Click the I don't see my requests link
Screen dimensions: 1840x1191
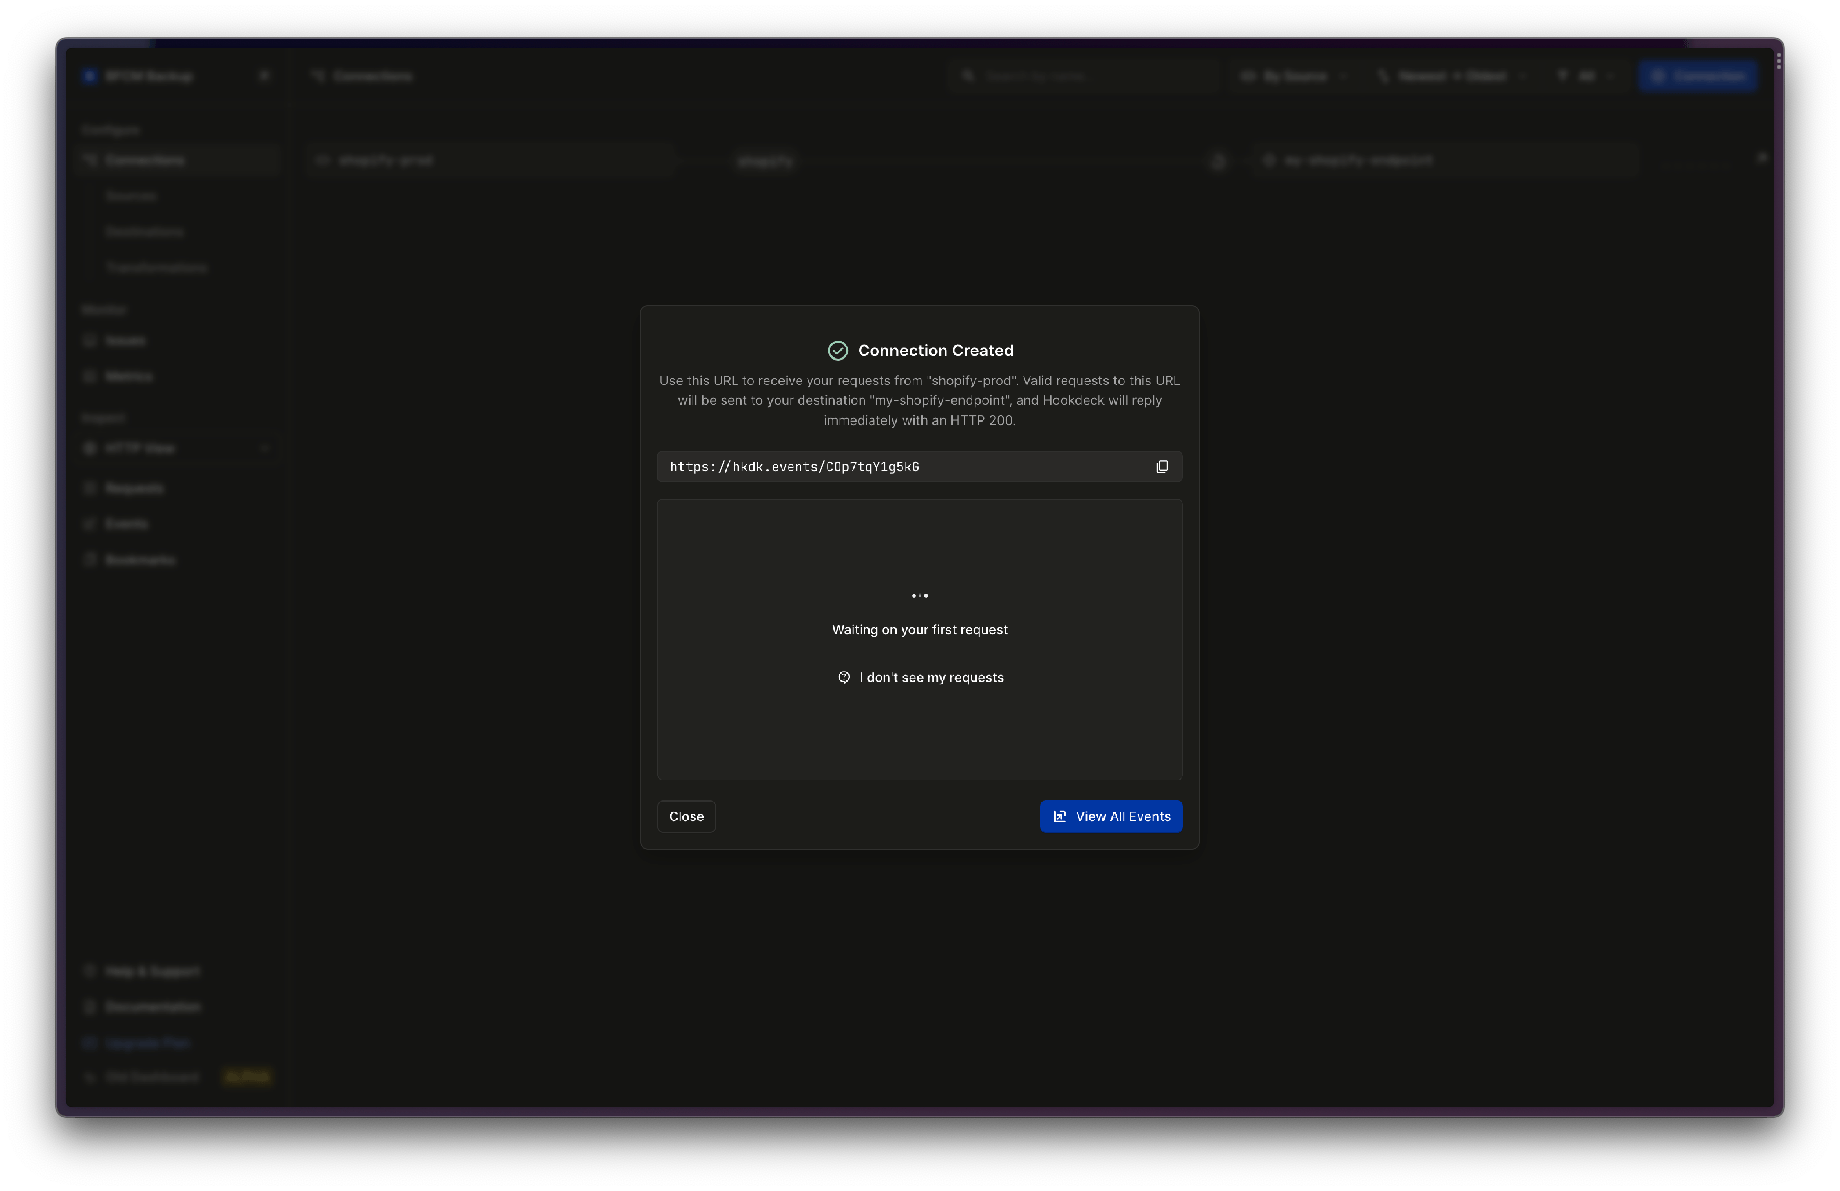coord(920,677)
